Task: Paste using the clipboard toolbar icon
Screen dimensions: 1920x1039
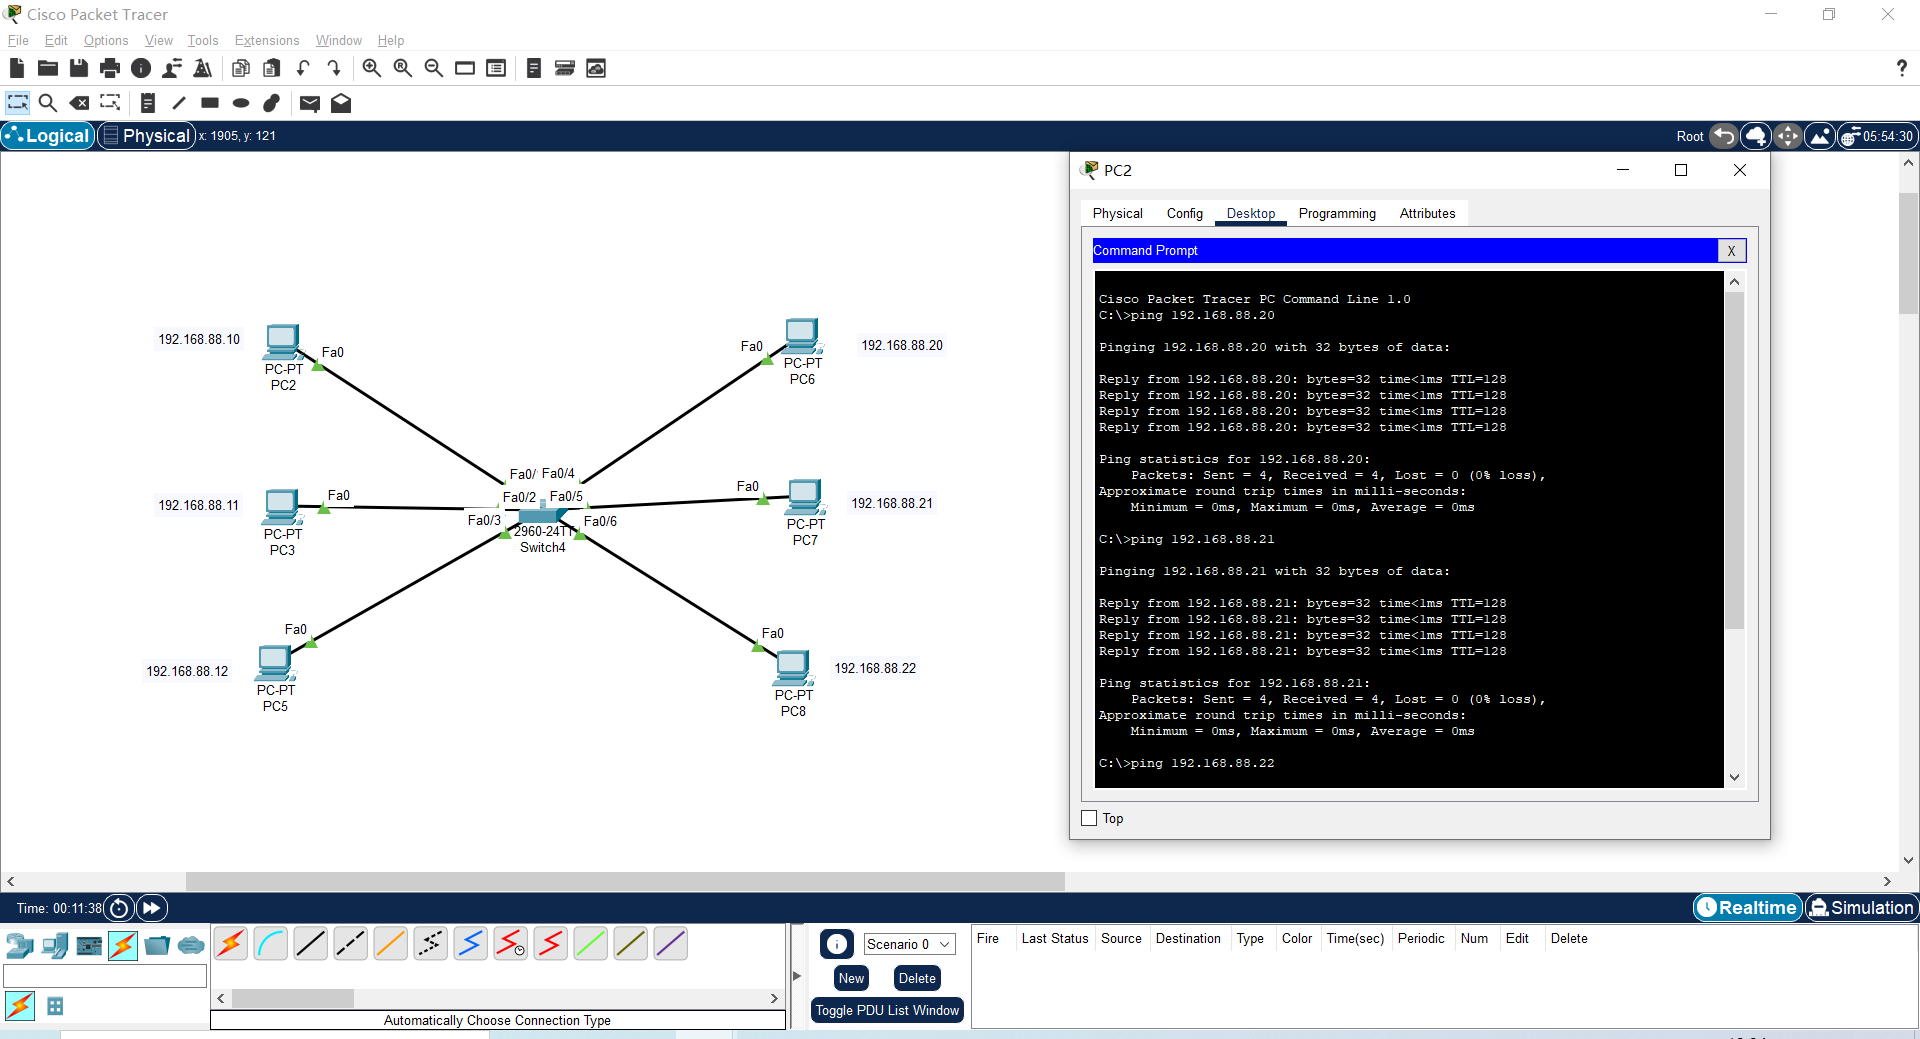Action: click(272, 68)
